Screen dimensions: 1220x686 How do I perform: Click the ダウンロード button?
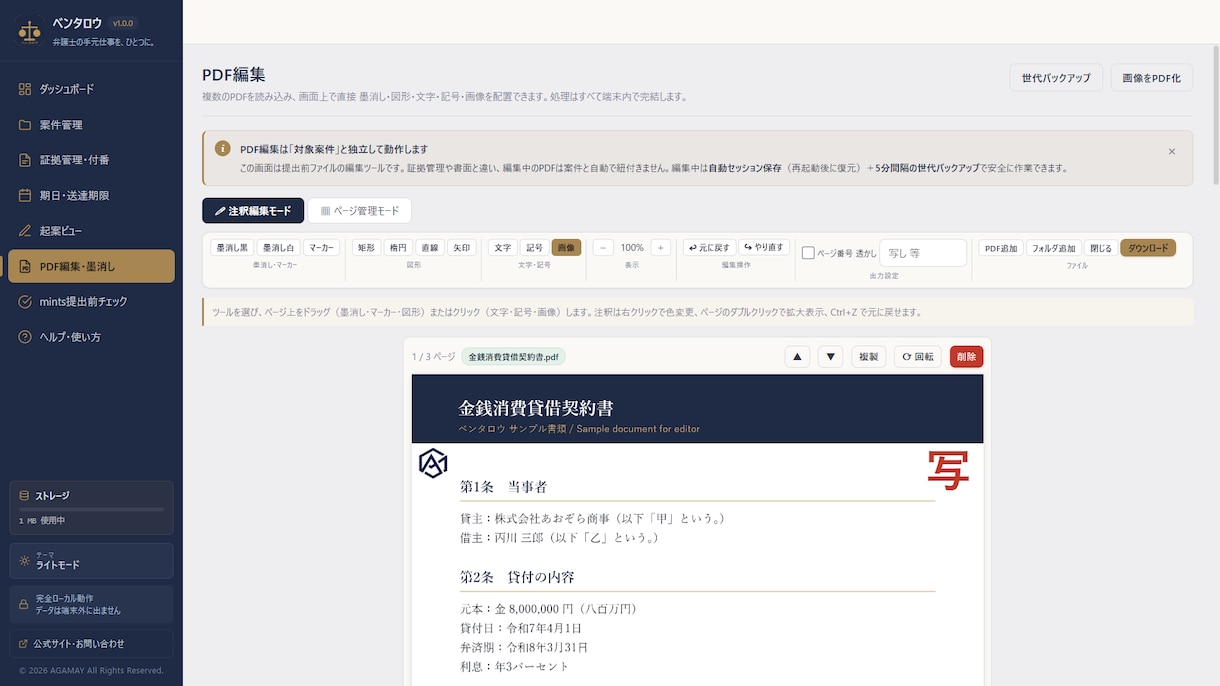(x=1148, y=248)
